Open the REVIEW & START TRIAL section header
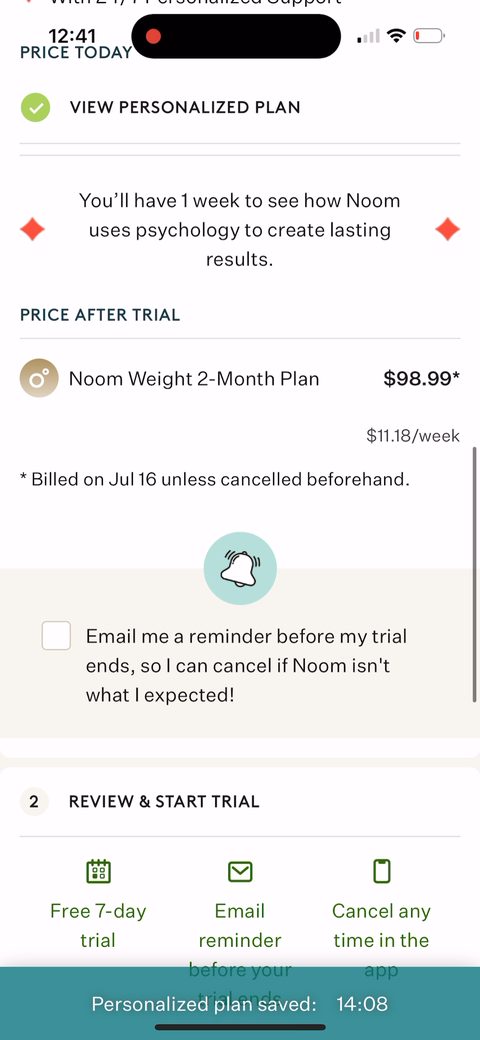The width and height of the screenshot is (480, 1040). tap(164, 801)
